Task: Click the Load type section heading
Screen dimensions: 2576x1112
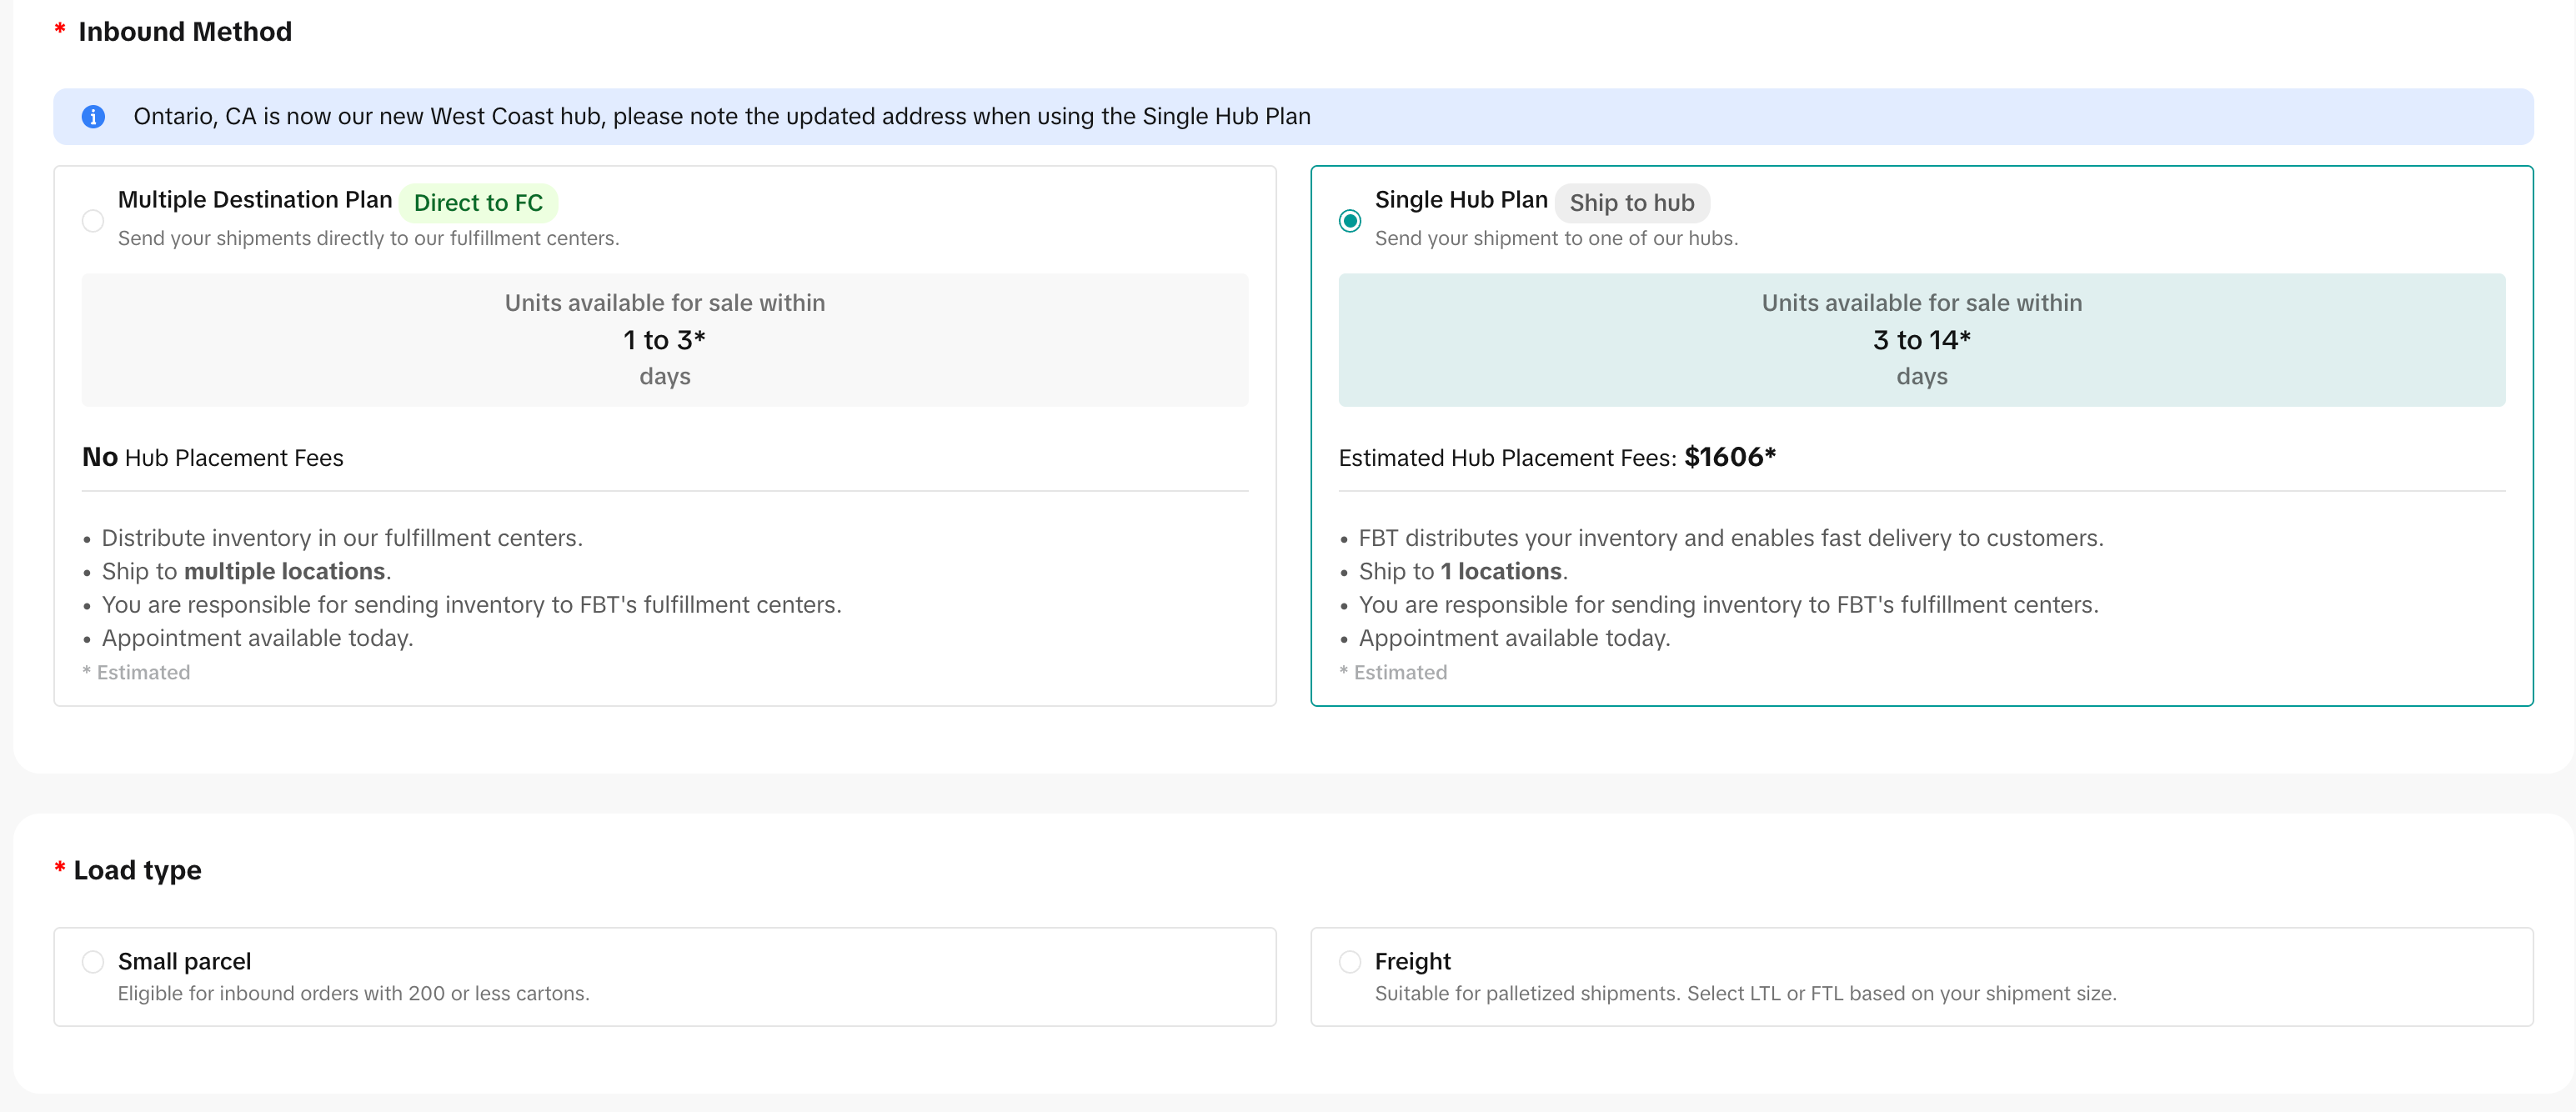Action: [x=137, y=870]
